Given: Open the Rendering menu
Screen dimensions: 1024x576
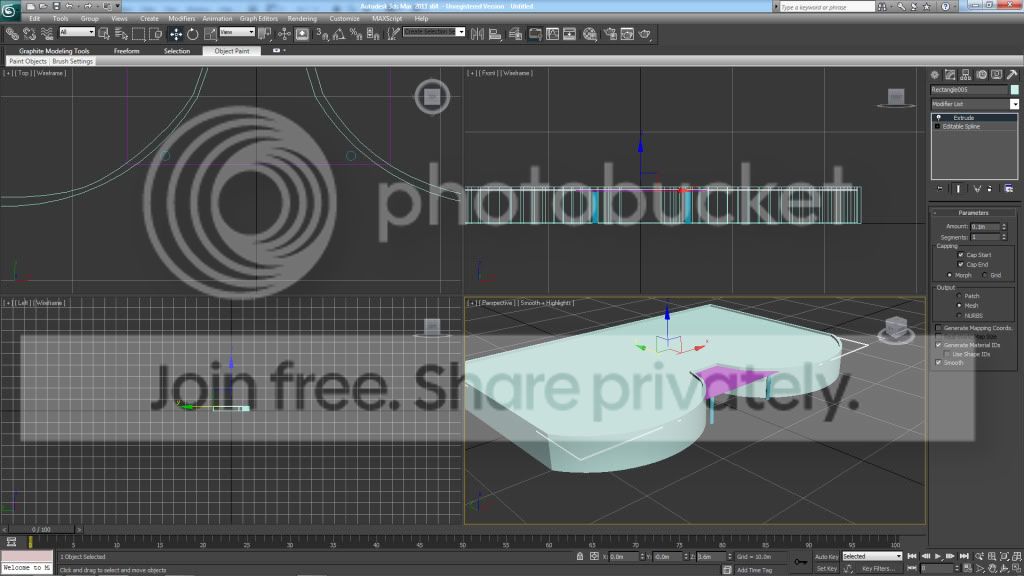Looking at the screenshot, I should [x=302, y=18].
